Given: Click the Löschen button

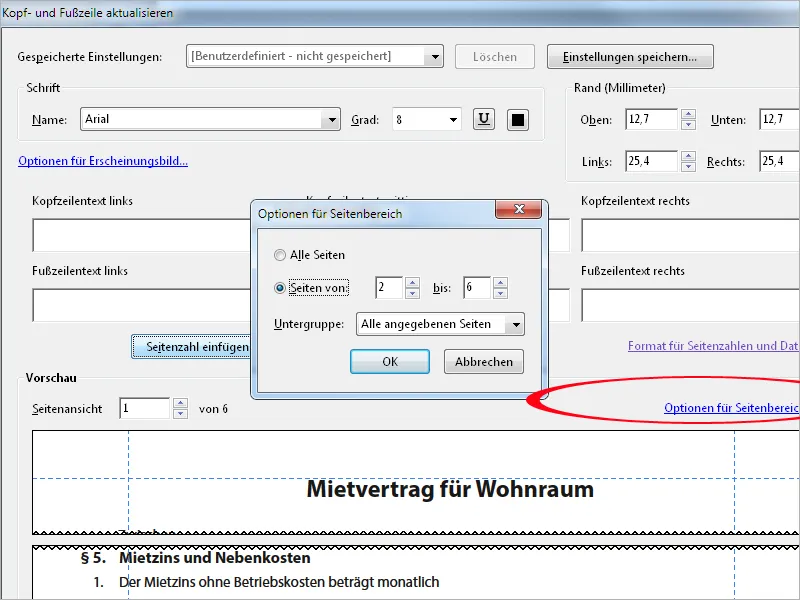Looking at the screenshot, I should 495,57.
